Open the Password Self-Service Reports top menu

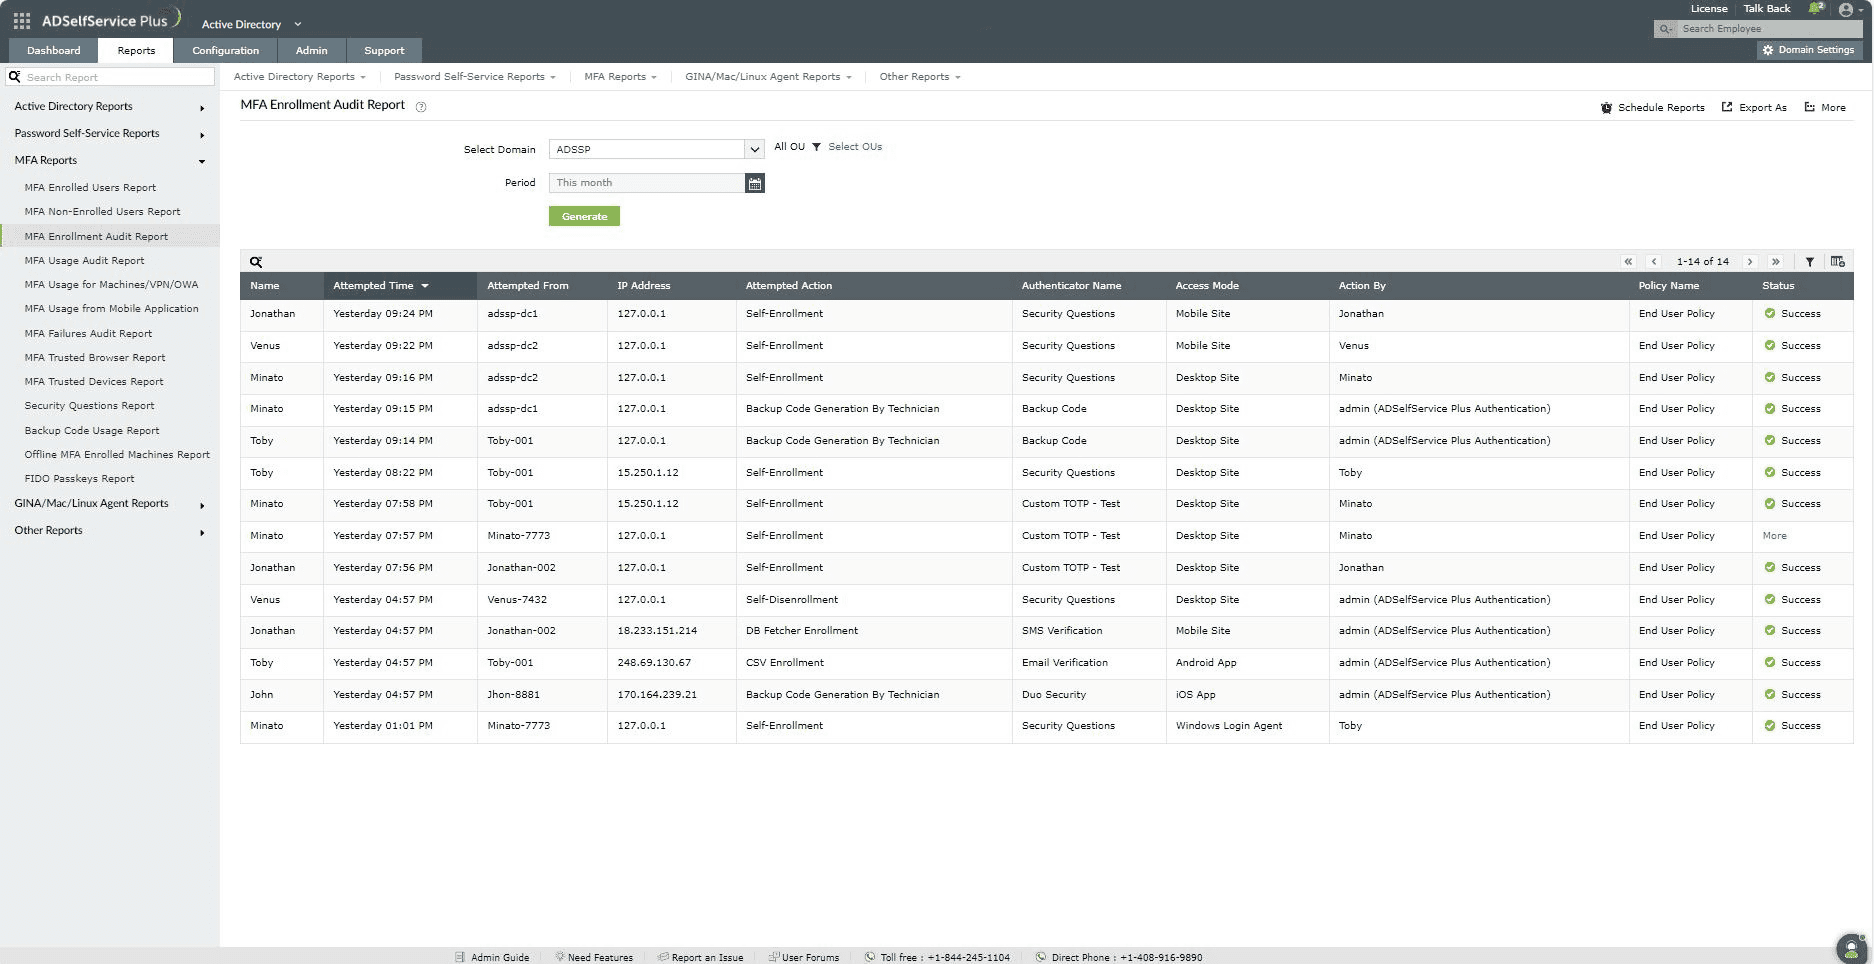point(474,77)
